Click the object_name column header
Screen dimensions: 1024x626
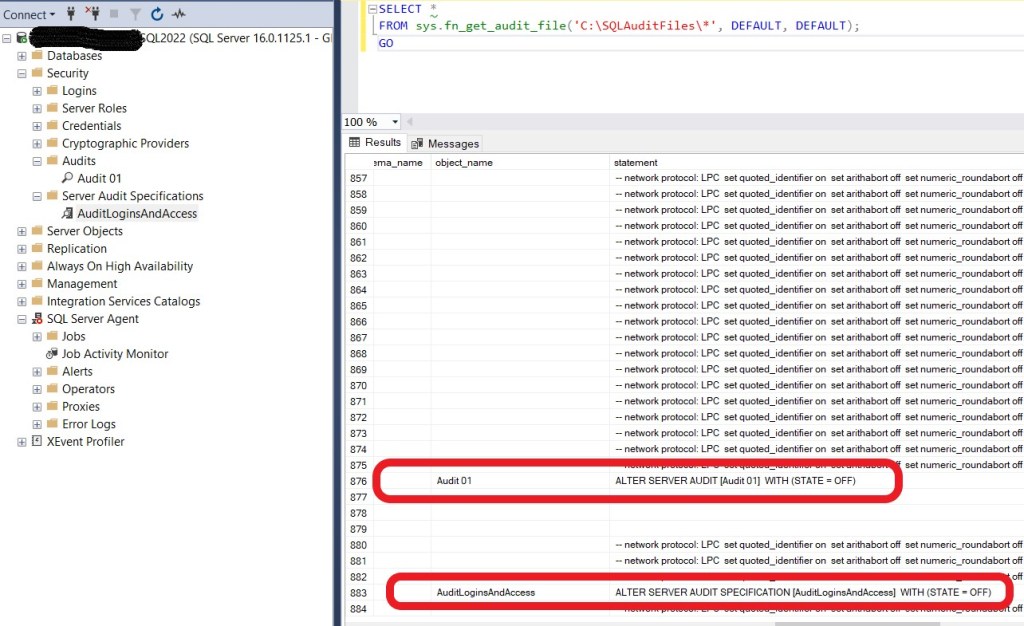[465, 162]
